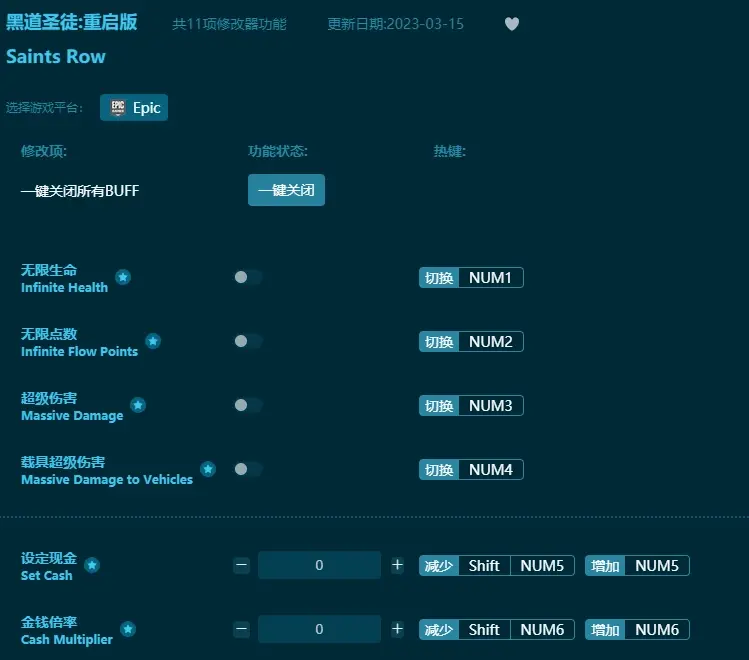The width and height of the screenshot is (749, 660).
Task: Click the NUM2 hotkey for Infinite Flow Points
Action: pos(491,341)
